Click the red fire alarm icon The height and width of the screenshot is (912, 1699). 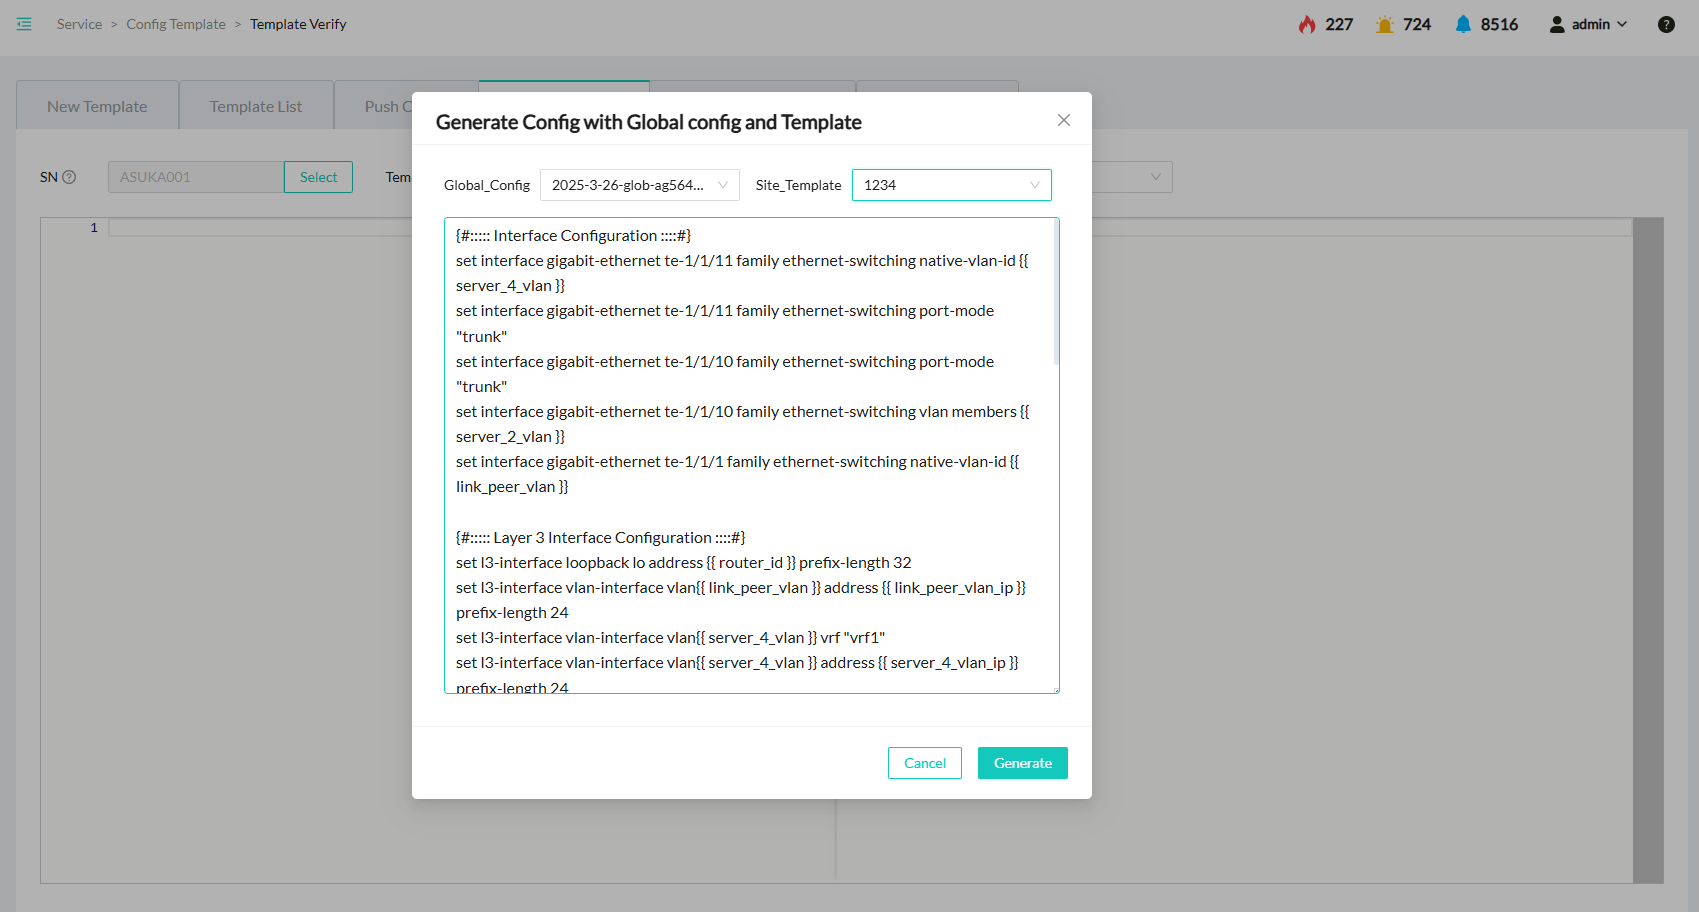(x=1307, y=24)
